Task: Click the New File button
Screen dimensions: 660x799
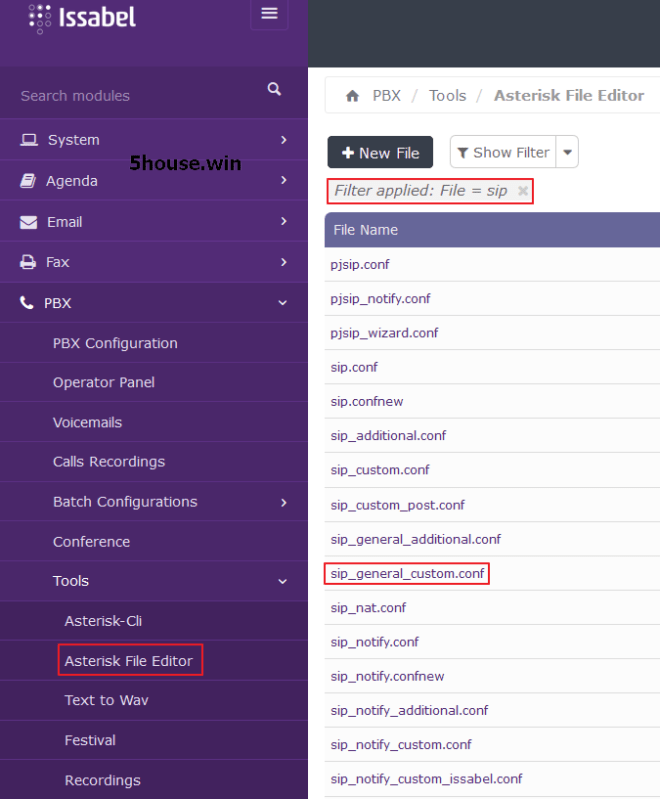Action: pyautogui.click(x=380, y=152)
